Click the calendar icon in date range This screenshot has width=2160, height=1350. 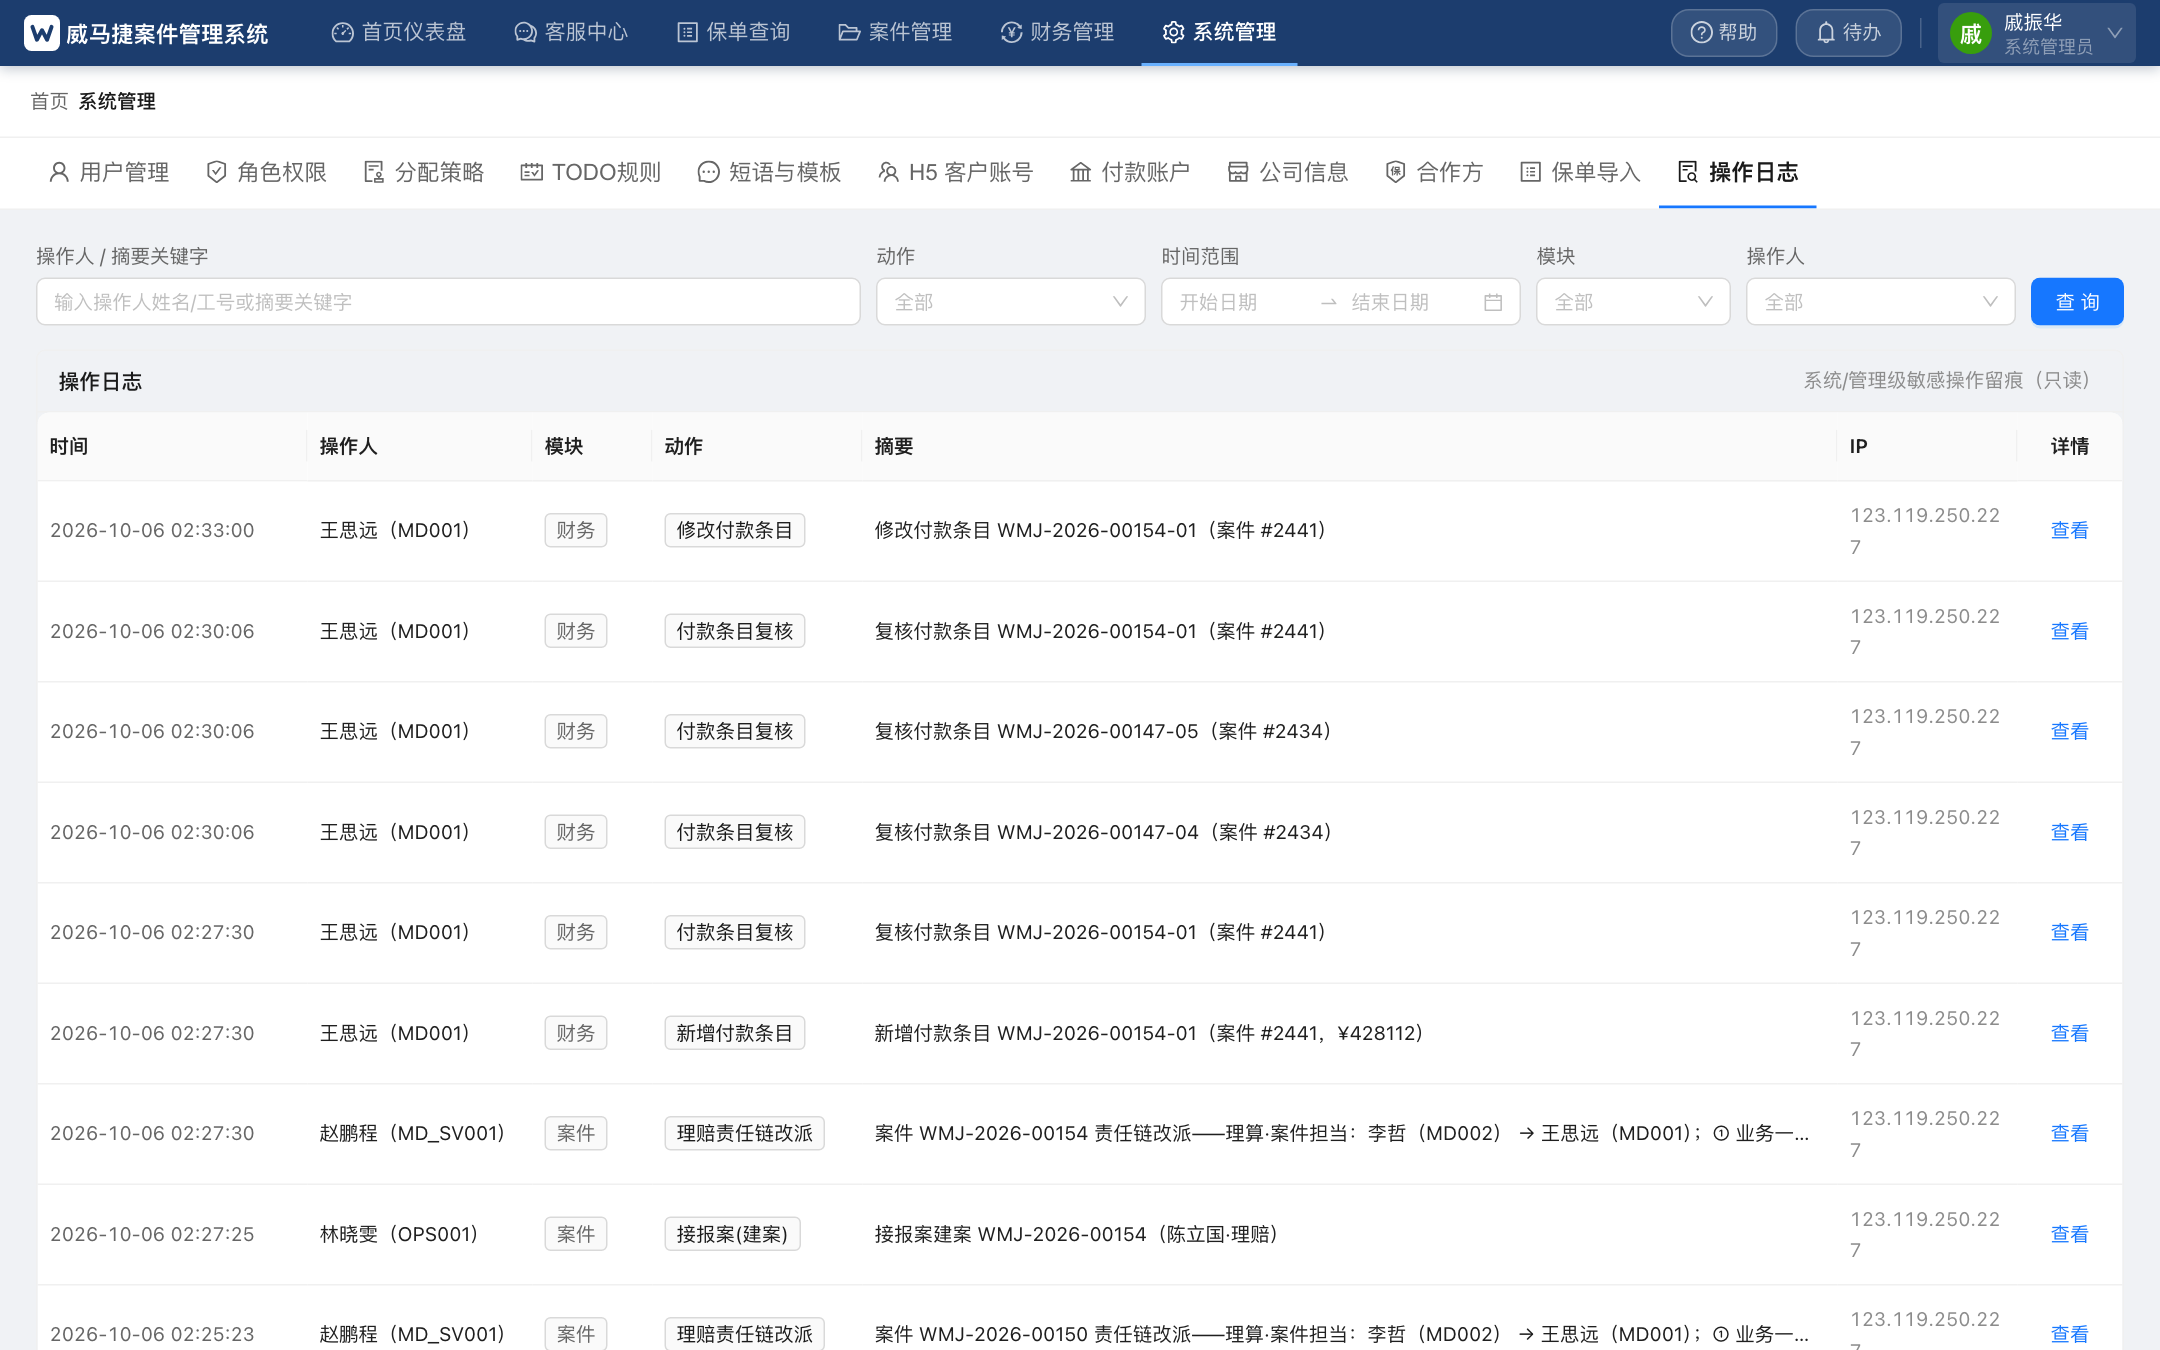tap(1493, 302)
